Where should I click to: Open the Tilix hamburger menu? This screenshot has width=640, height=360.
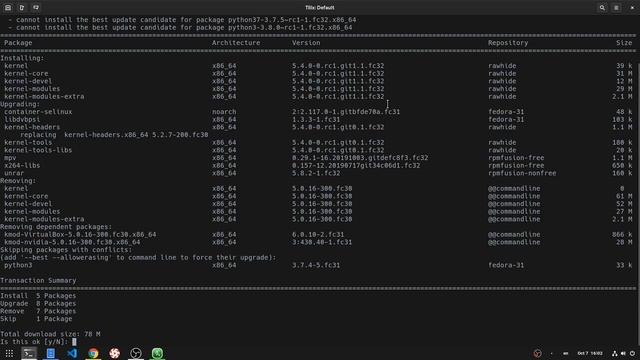(x=616, y=7)
